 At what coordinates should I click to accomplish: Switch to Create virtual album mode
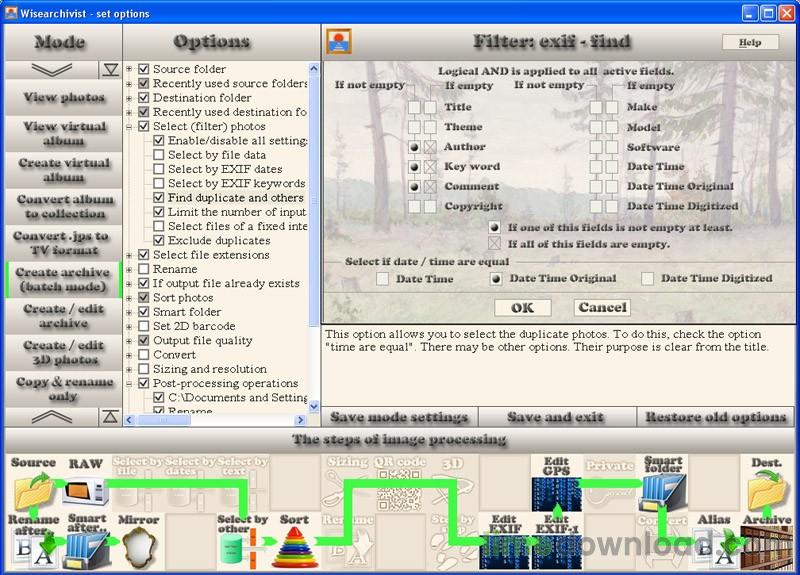click(x=63, y=170)
